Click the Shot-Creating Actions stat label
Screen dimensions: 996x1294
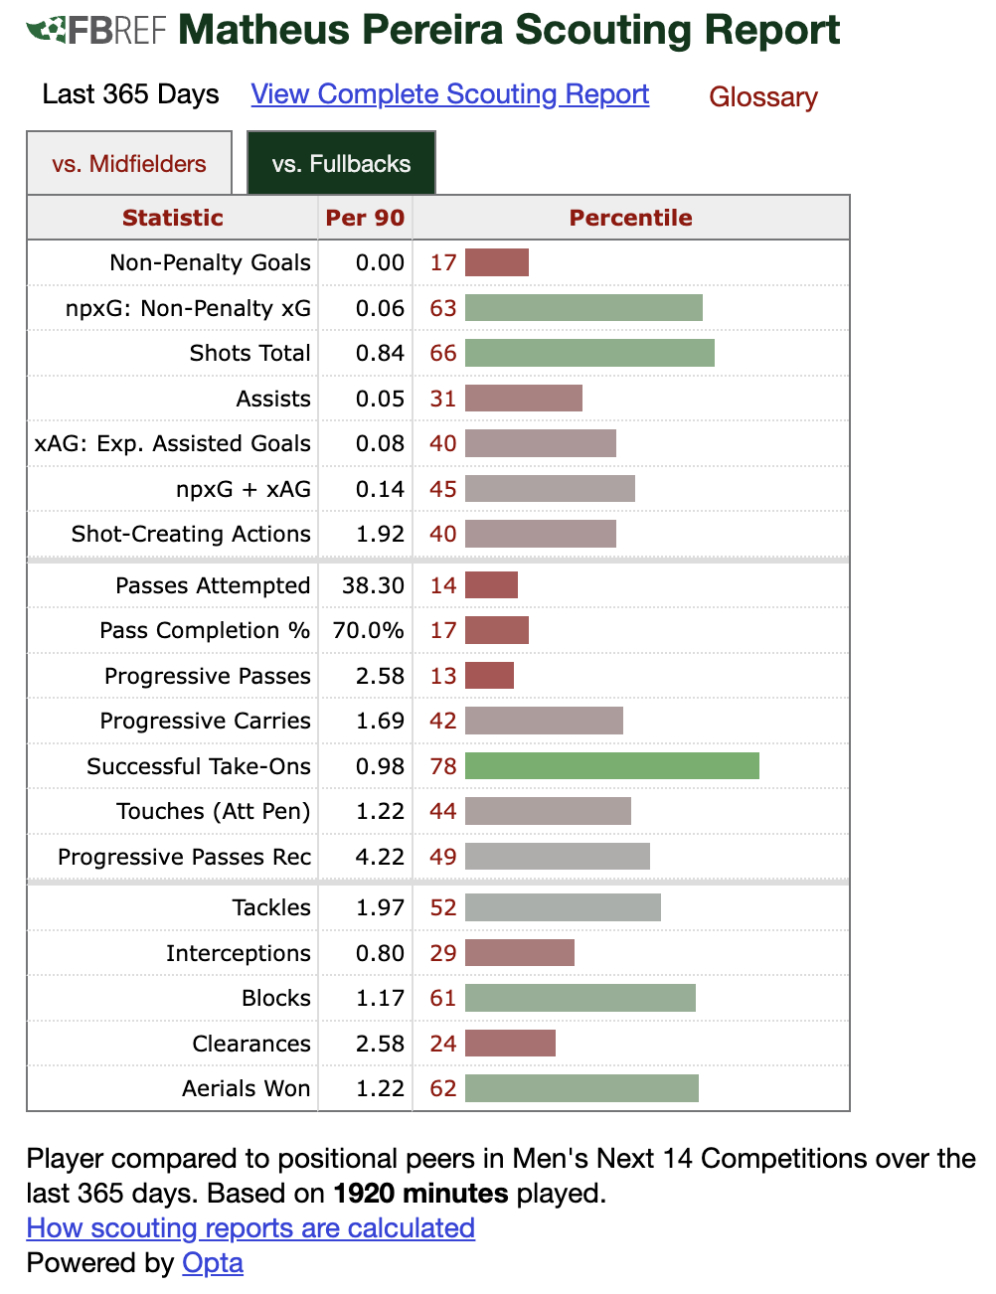tap(191, 534)
